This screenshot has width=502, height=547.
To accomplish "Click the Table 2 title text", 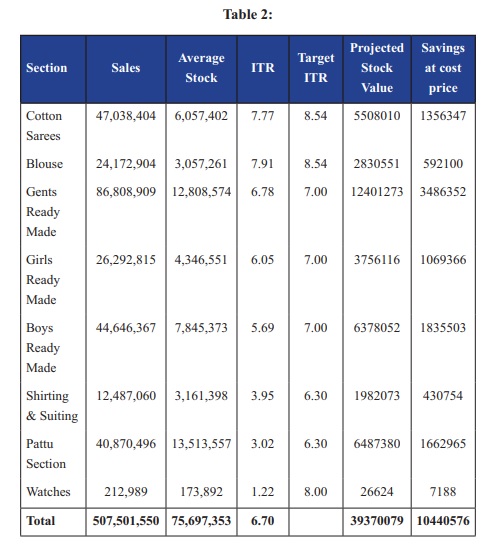I will pyautogui.click(x=248, y=15).
